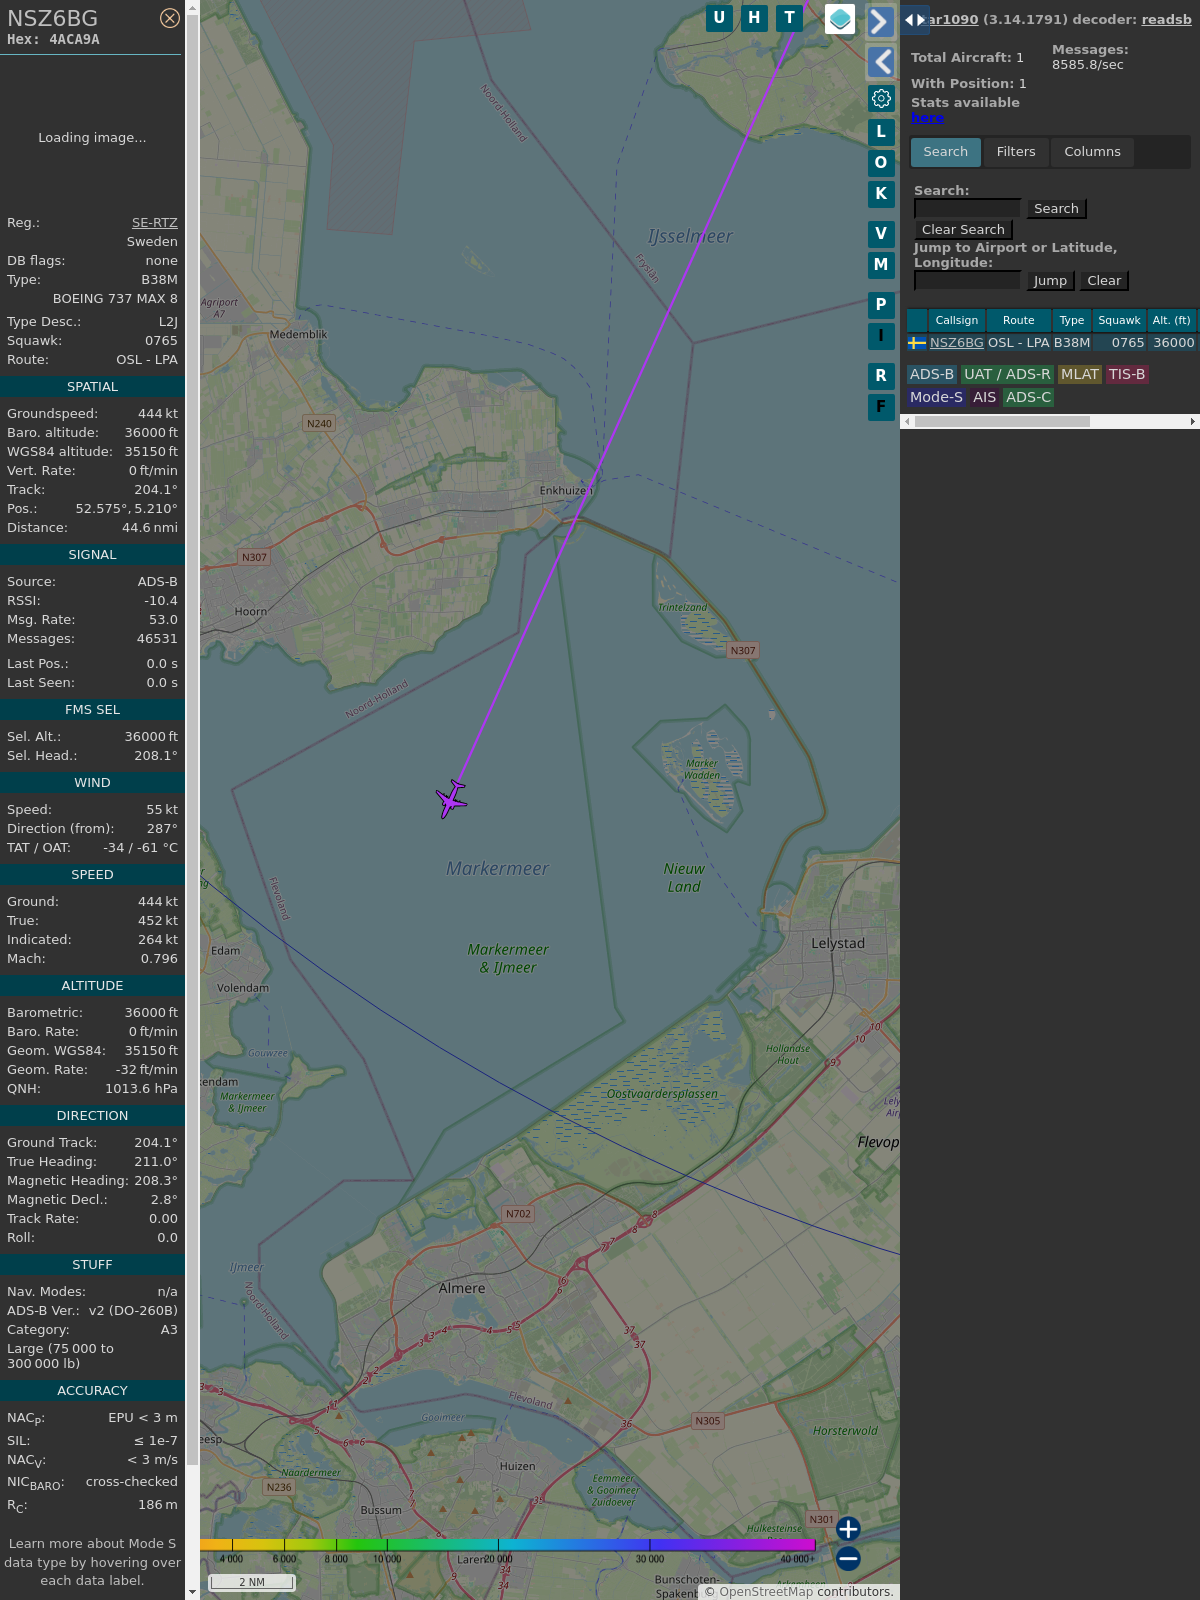The width and height of the screenshot is (1200, 1600).
Task: Click the AIS legend label
Action: click(985, 397)
